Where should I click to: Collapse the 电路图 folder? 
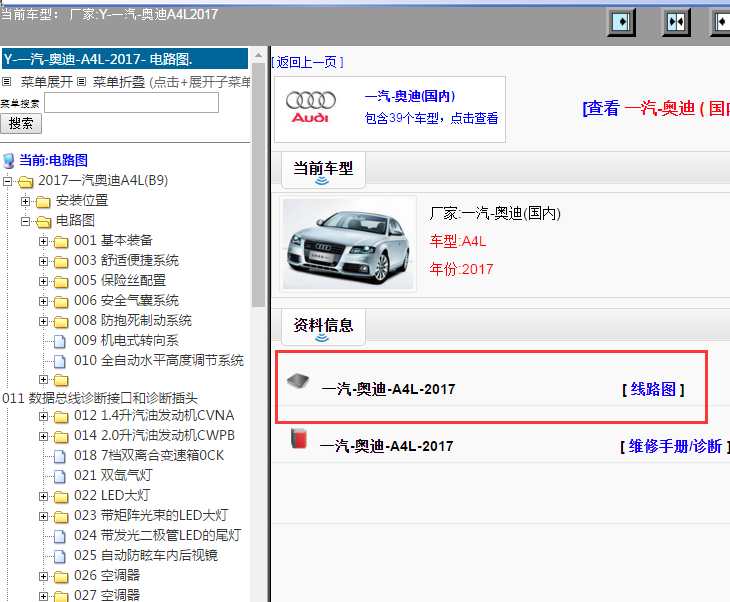point(25,221)
